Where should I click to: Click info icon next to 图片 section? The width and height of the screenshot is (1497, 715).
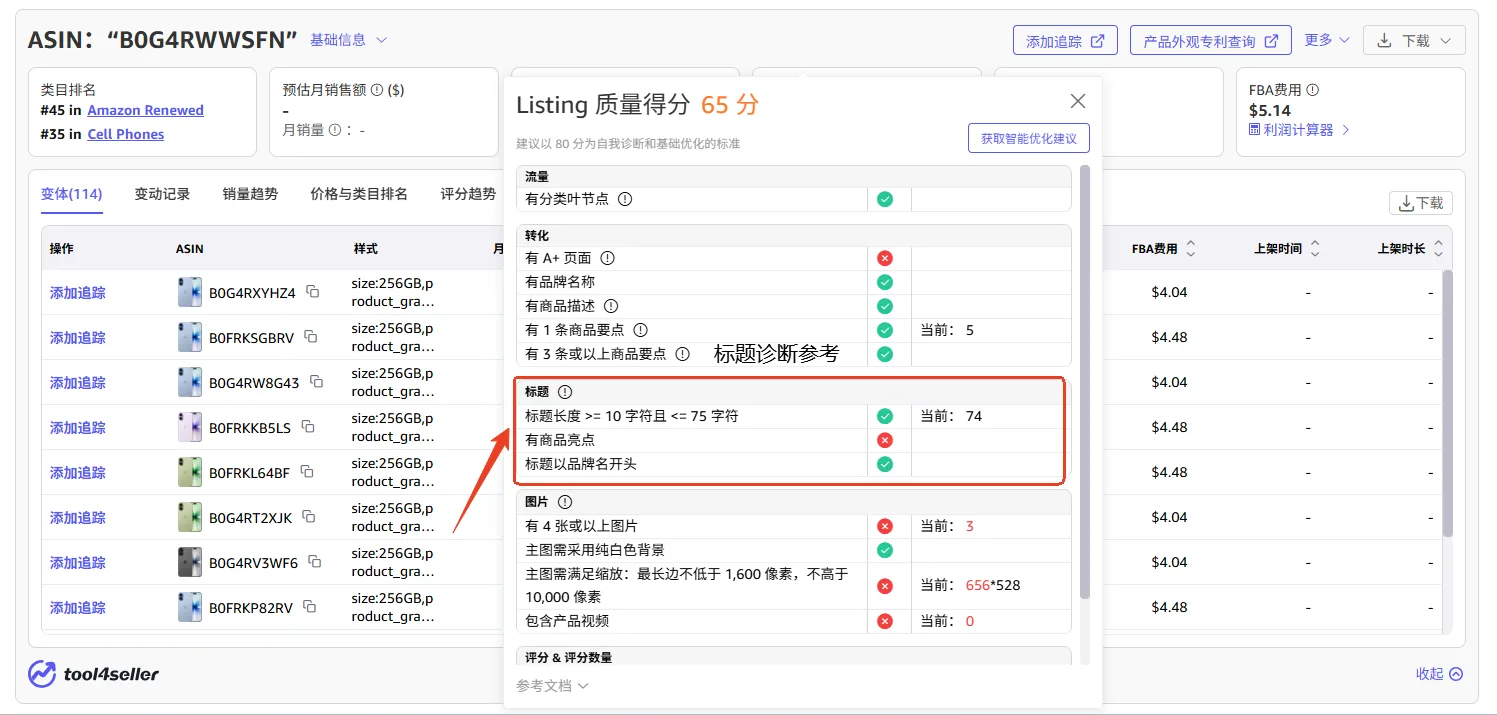[564, 502]
